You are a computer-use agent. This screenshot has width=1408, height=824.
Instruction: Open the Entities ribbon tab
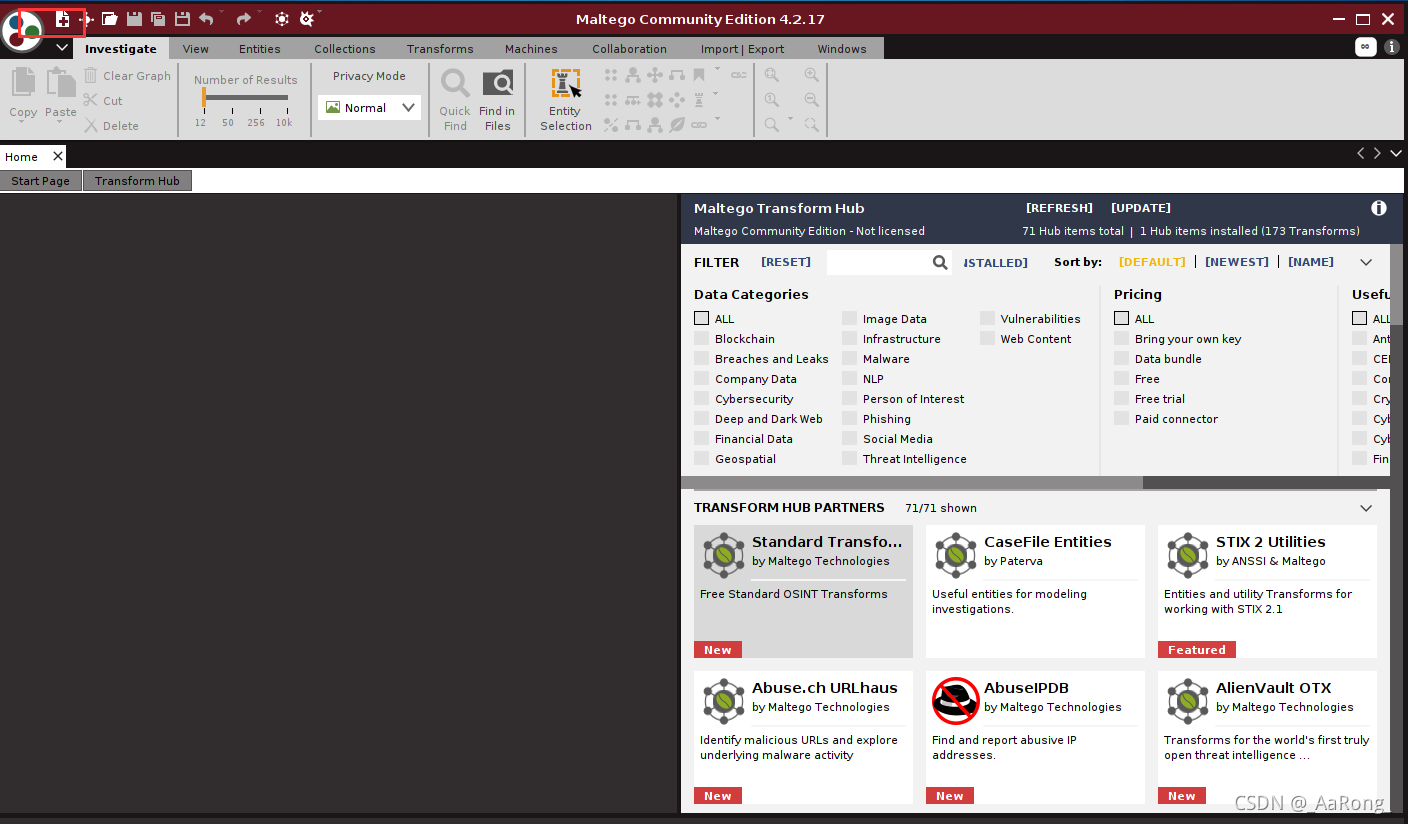click(260, 48)
